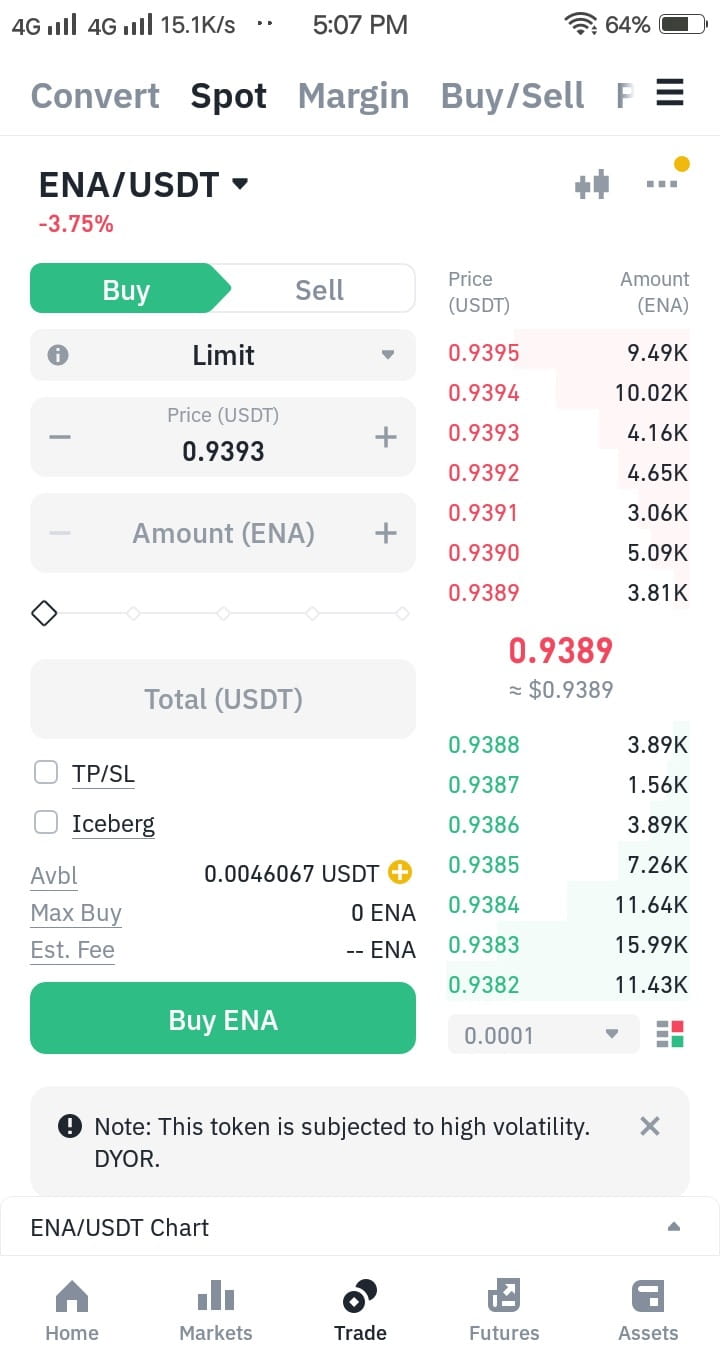720x1356 pixels.
Task: Tap the green Buy ENA button
Action: pos(223,1018)
